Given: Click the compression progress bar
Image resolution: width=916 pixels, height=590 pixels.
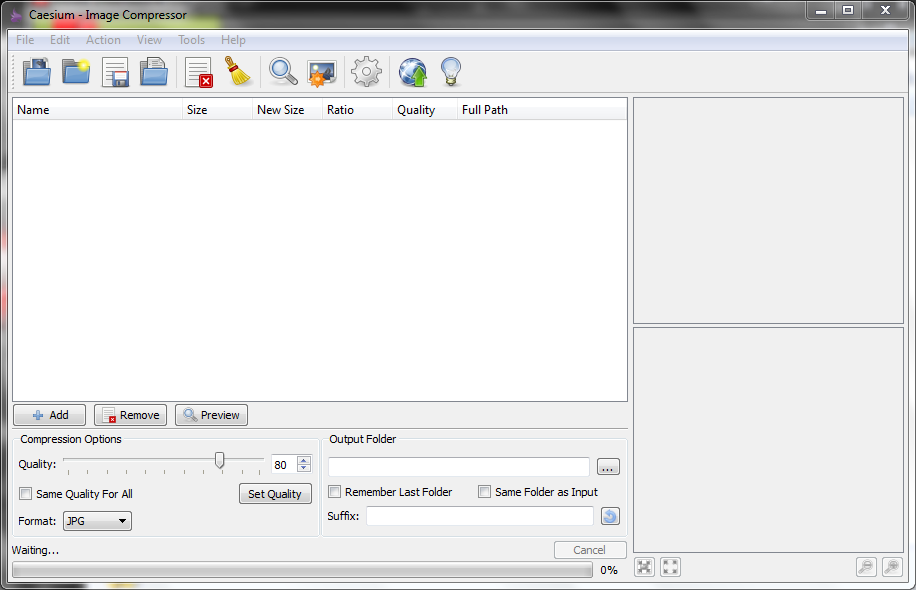Looking at the screenshot, I should (x=302, y=570).
